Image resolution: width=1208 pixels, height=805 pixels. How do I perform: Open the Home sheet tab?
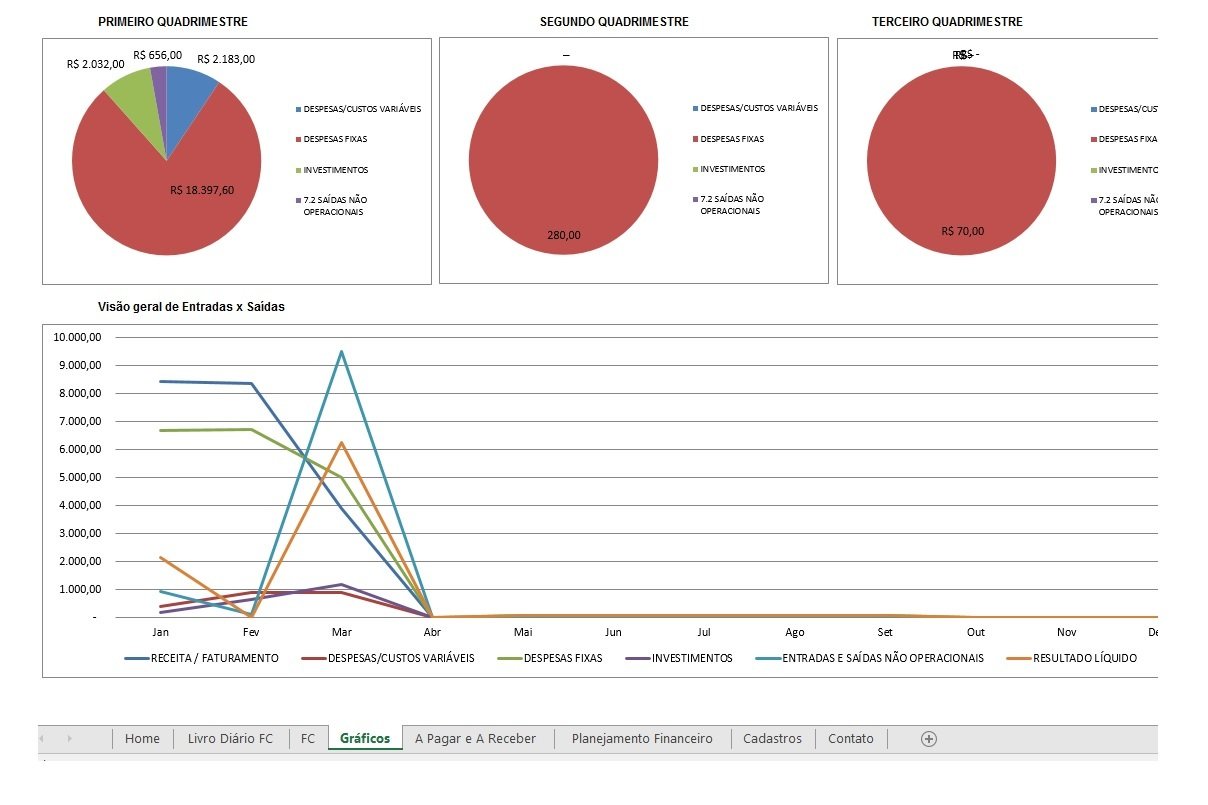142,738
